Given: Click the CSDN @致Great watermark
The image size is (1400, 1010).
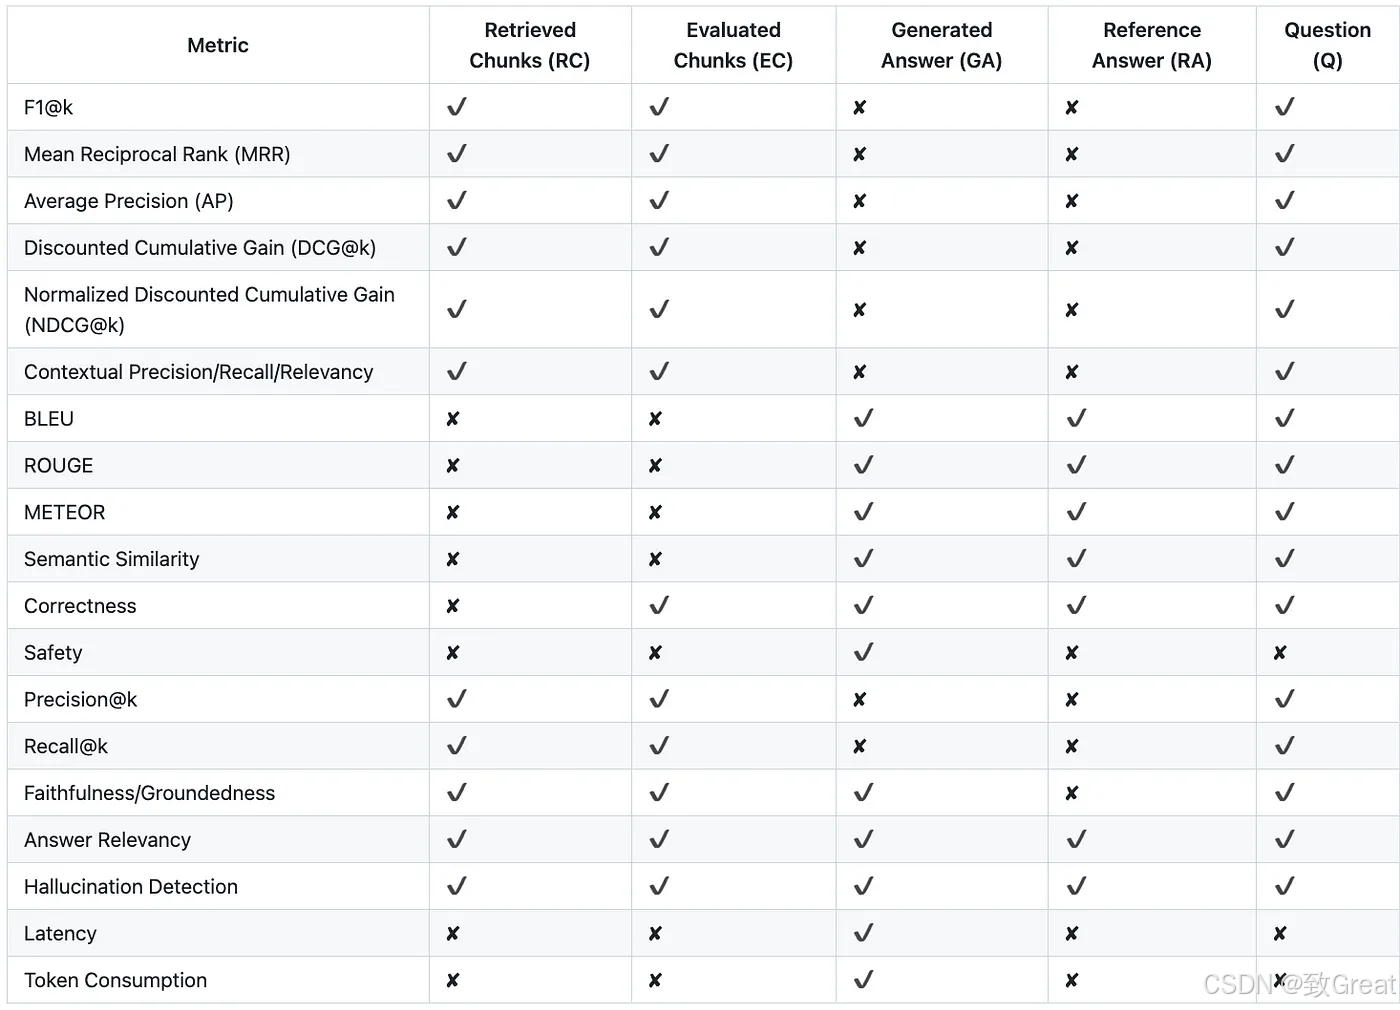Looking at the screenshot, I should (x=1298, y=985).
